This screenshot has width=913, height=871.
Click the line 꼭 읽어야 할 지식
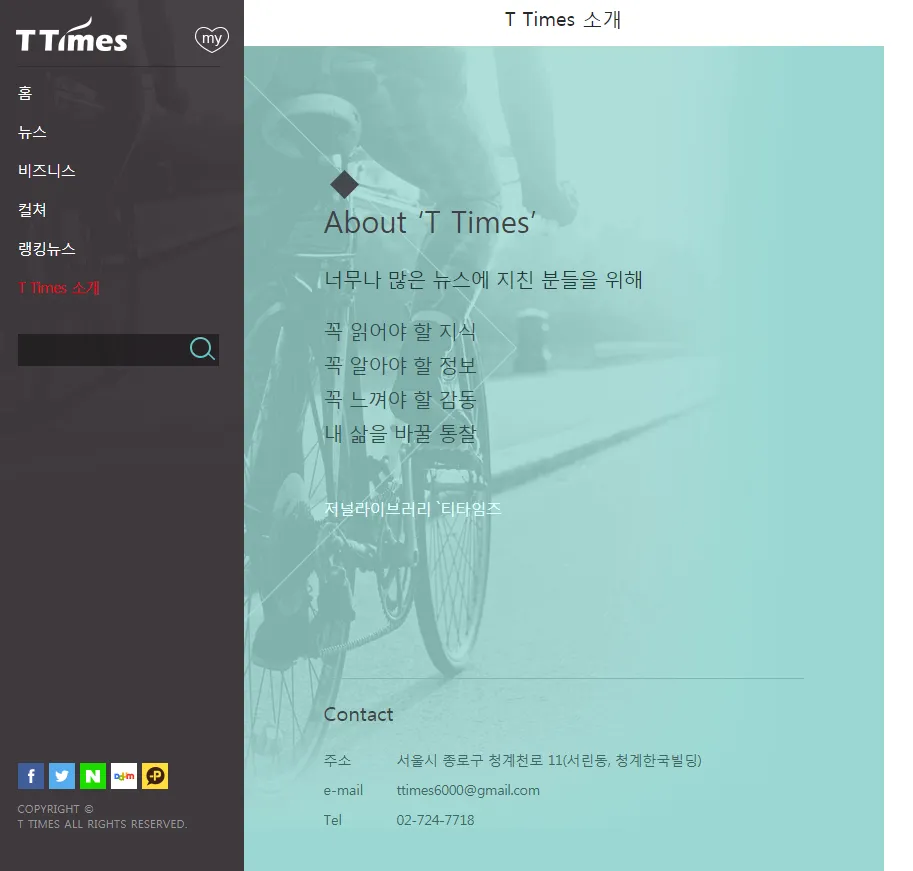[x=401, y=332]
